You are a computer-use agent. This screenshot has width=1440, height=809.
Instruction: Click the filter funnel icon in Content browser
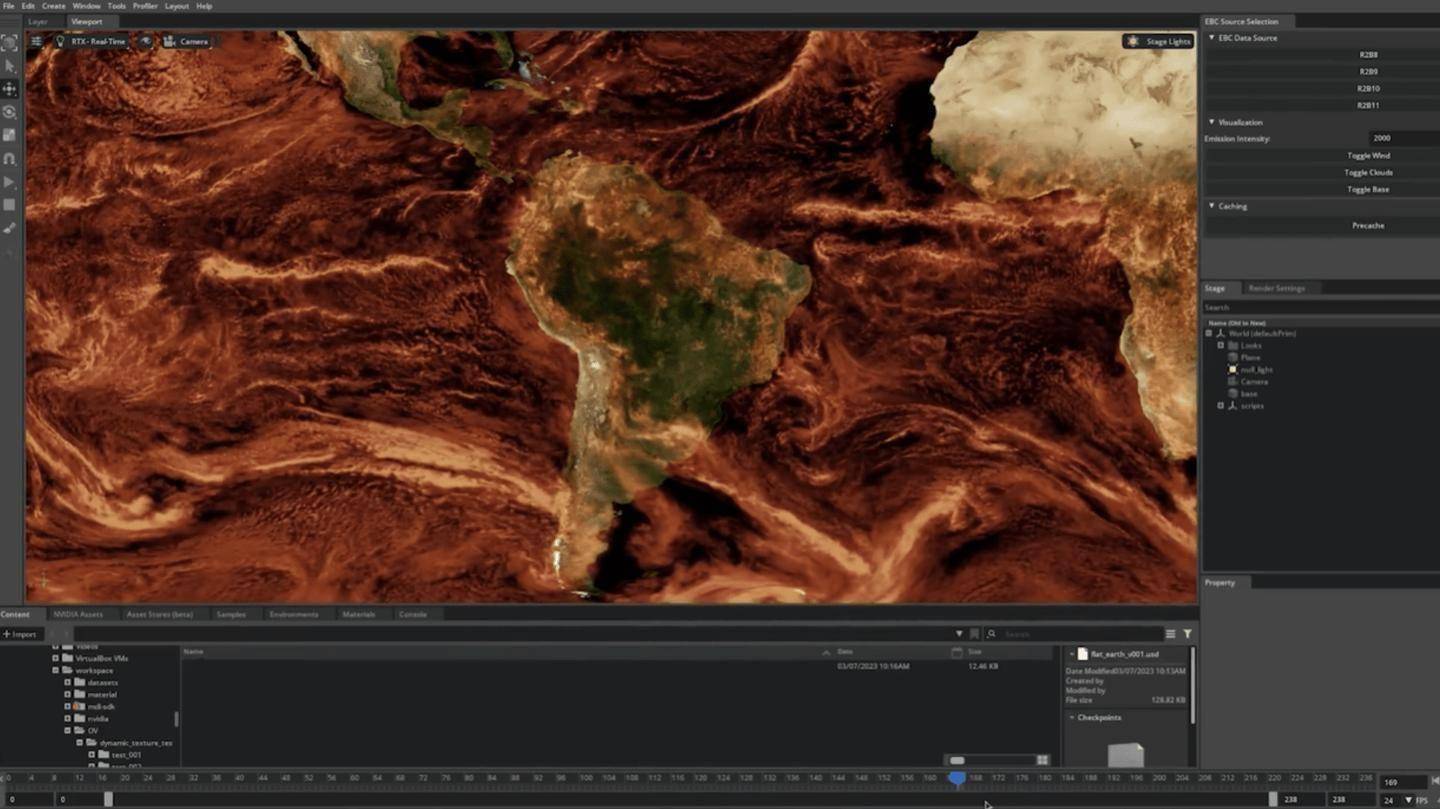[x=1187, y=634]
